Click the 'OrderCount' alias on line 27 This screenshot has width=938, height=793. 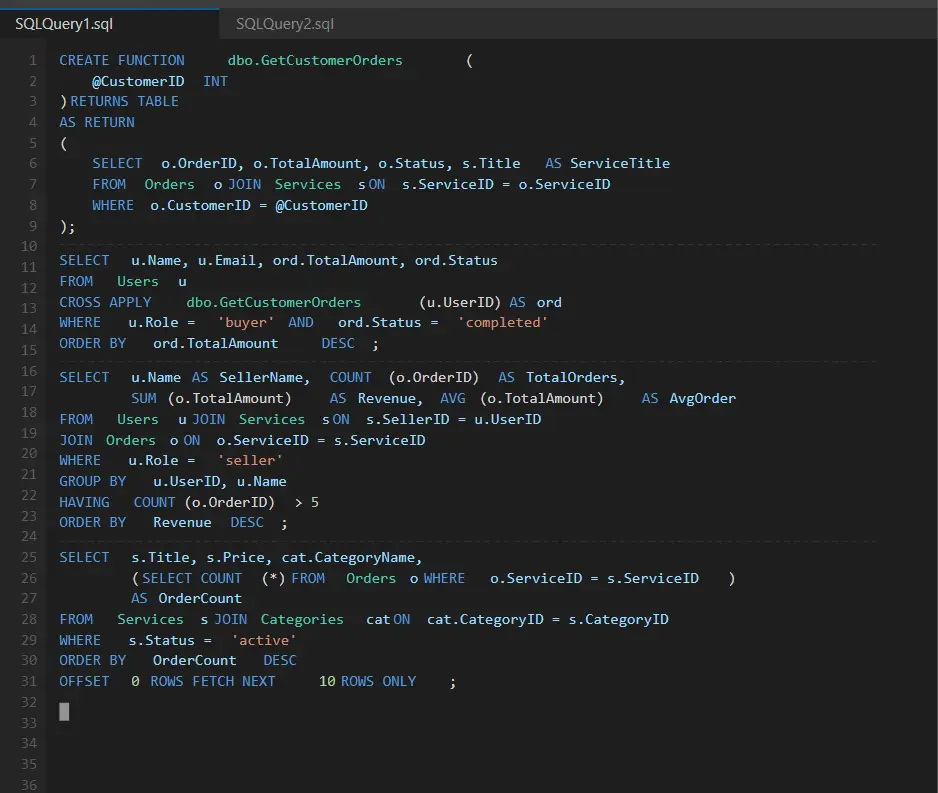tap(200, 599)
